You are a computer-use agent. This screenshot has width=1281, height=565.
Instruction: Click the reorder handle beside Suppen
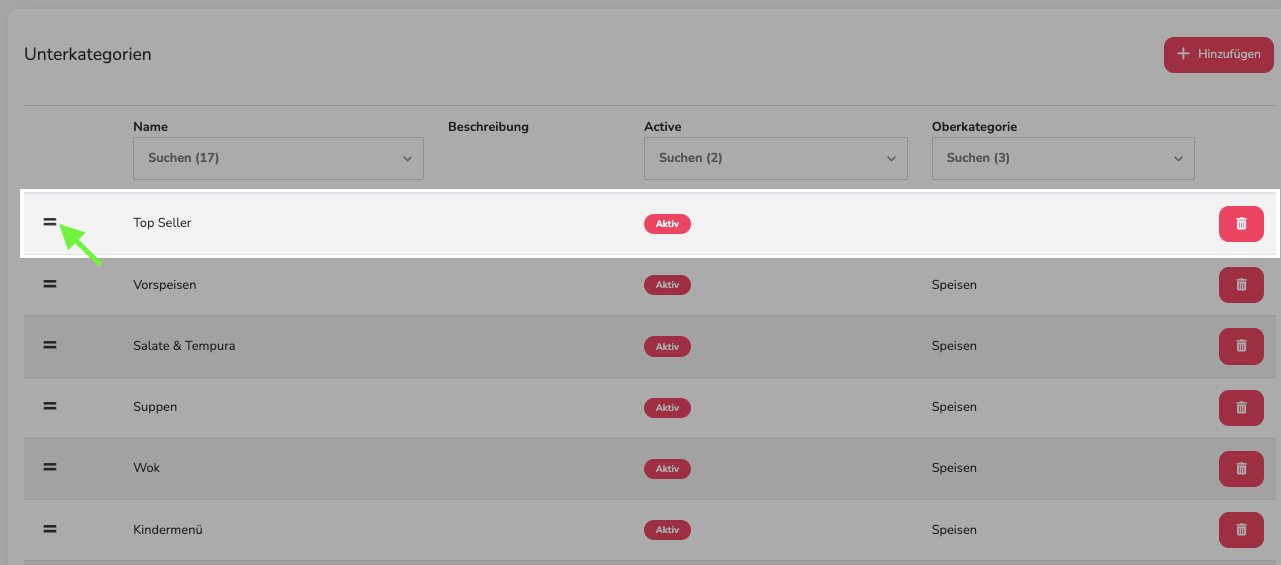click(x=50, y=406)
